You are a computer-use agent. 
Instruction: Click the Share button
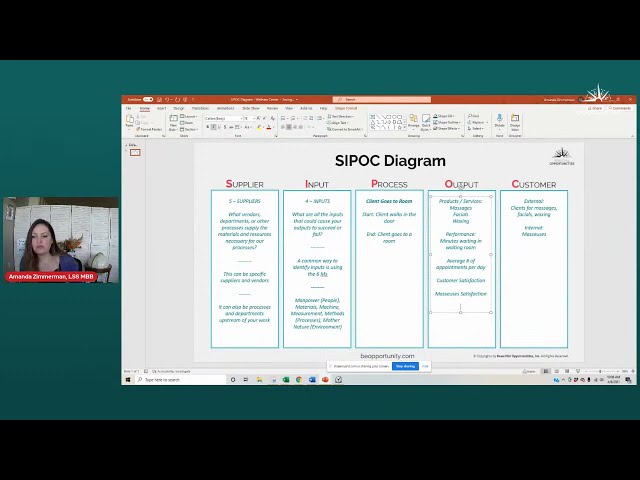[x=595, y=109]
